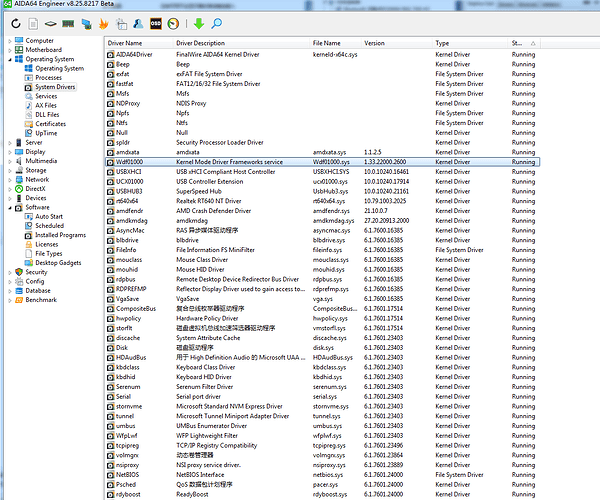The width and height of the screenshot is (600, 500).
Task: Click the Database tree icon
Action: 19,291
